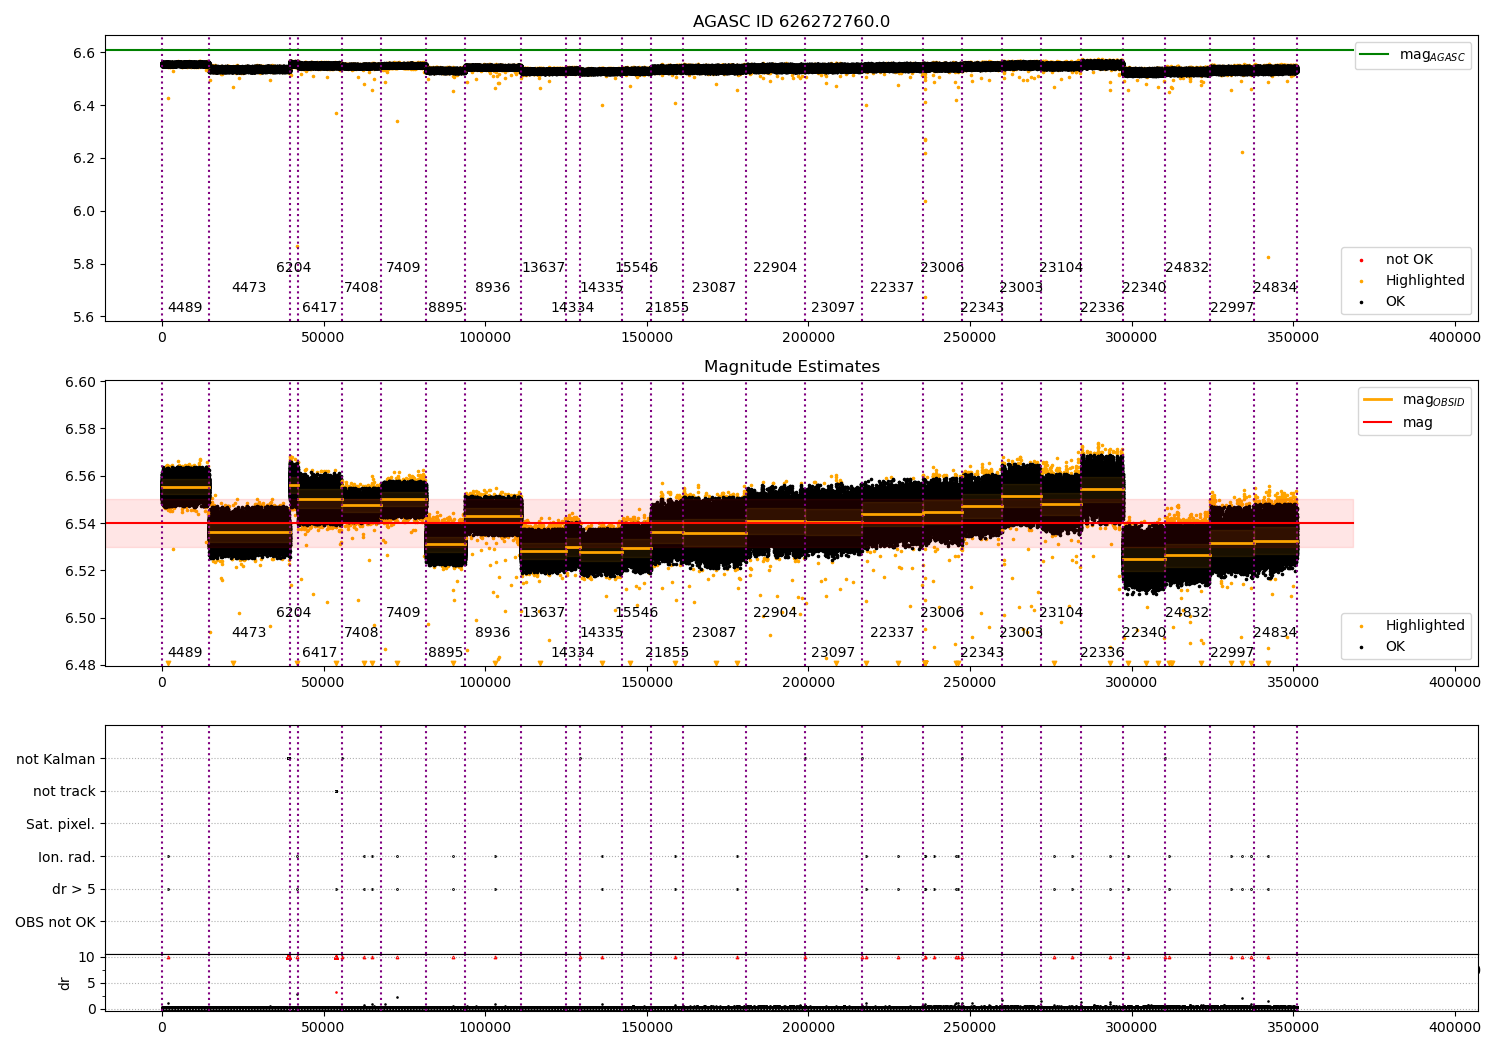This screenshot has width=1500, height=1050.
Task: Click the 'not track' row label
Action: (x=64, y=792)
